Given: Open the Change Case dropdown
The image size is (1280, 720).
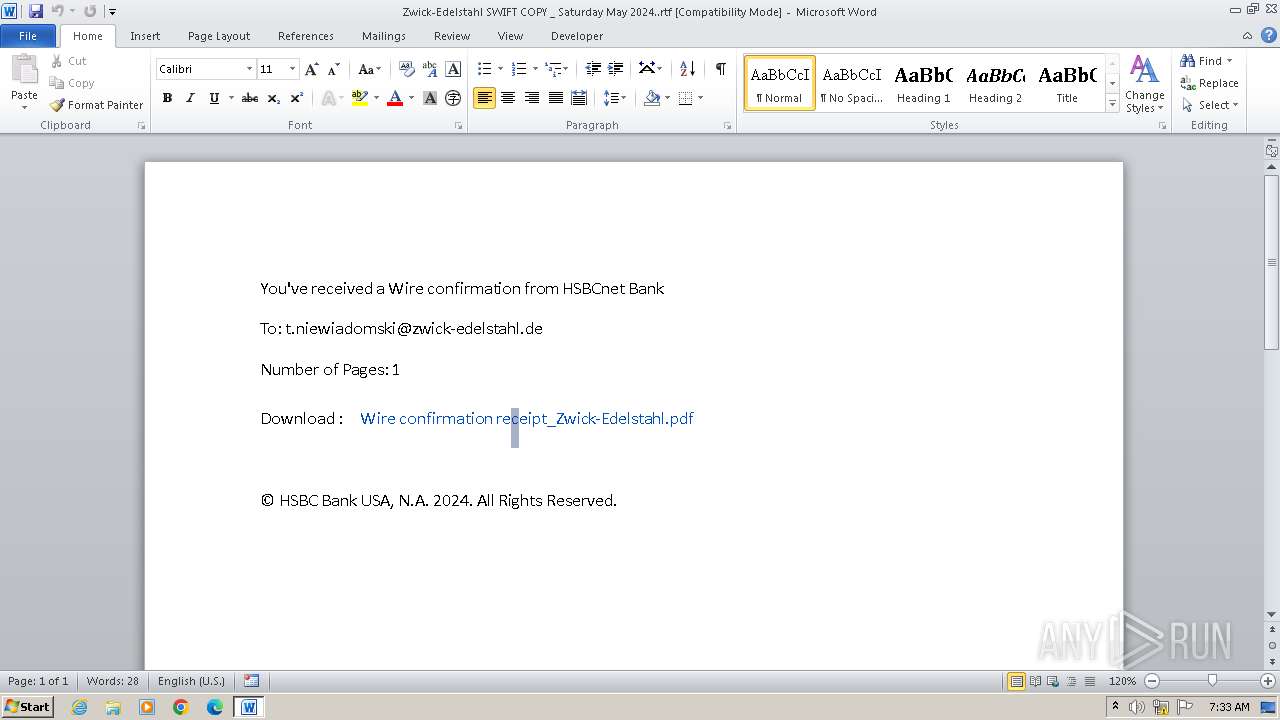Looking at the screenshot, I should pyautogui.click(x=369, y=69).
